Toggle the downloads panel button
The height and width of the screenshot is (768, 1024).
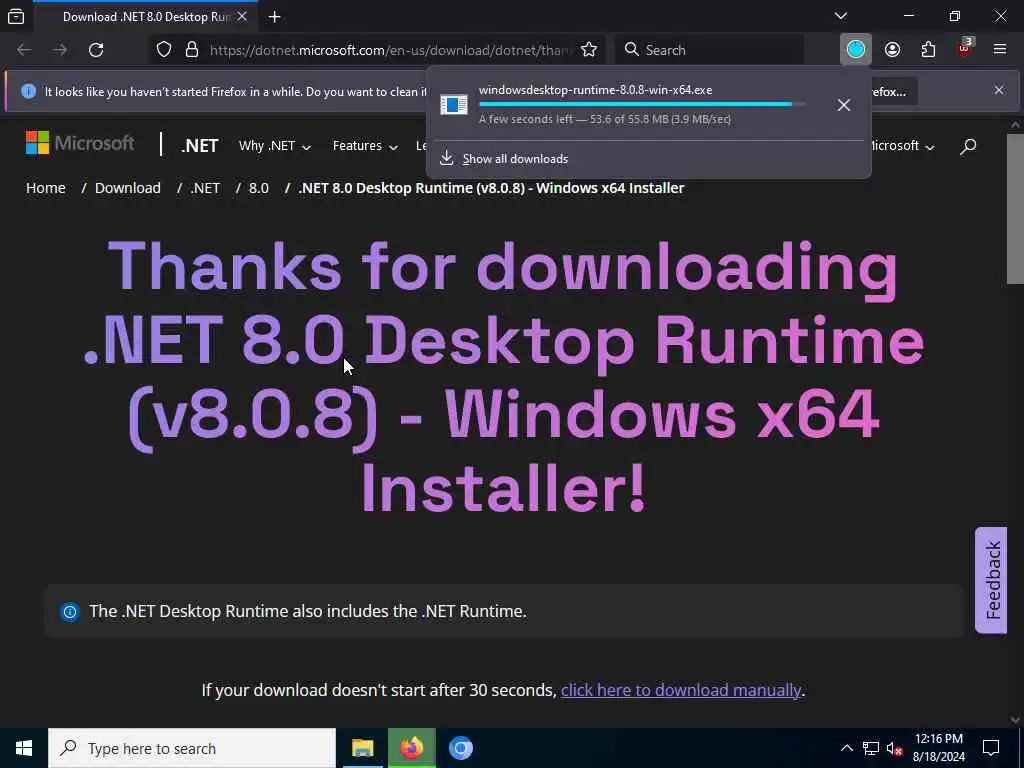[856, 49]
